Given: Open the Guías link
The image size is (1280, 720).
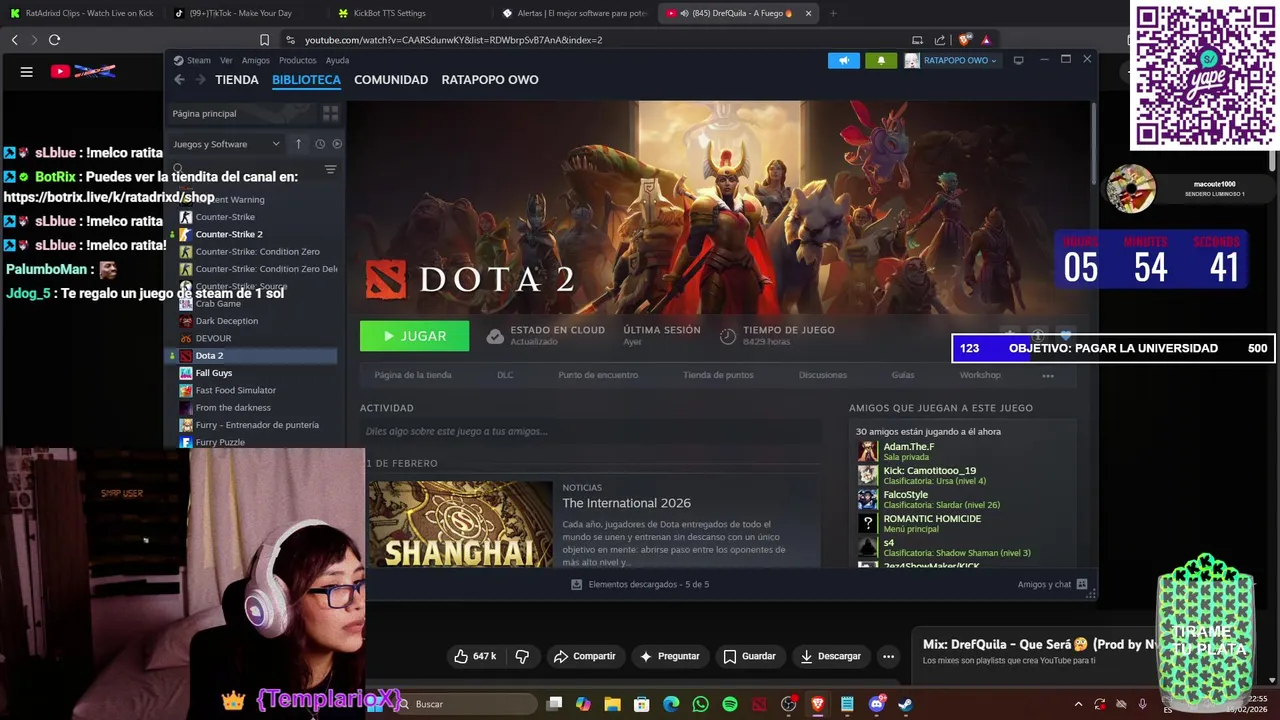Looking at the screenshot, I should coord(903,375).
